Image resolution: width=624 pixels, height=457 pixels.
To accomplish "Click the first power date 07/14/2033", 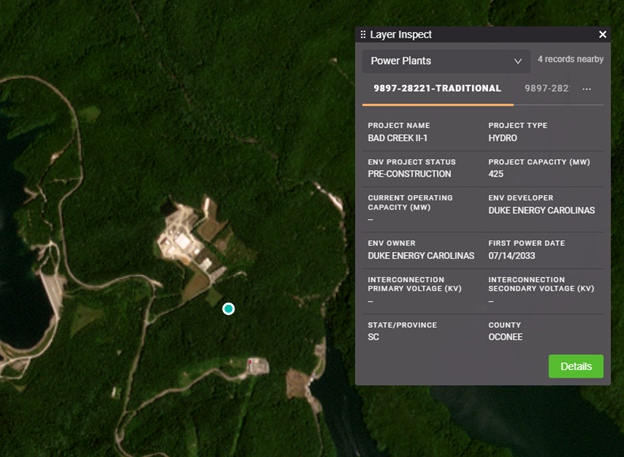I will 514,256.
